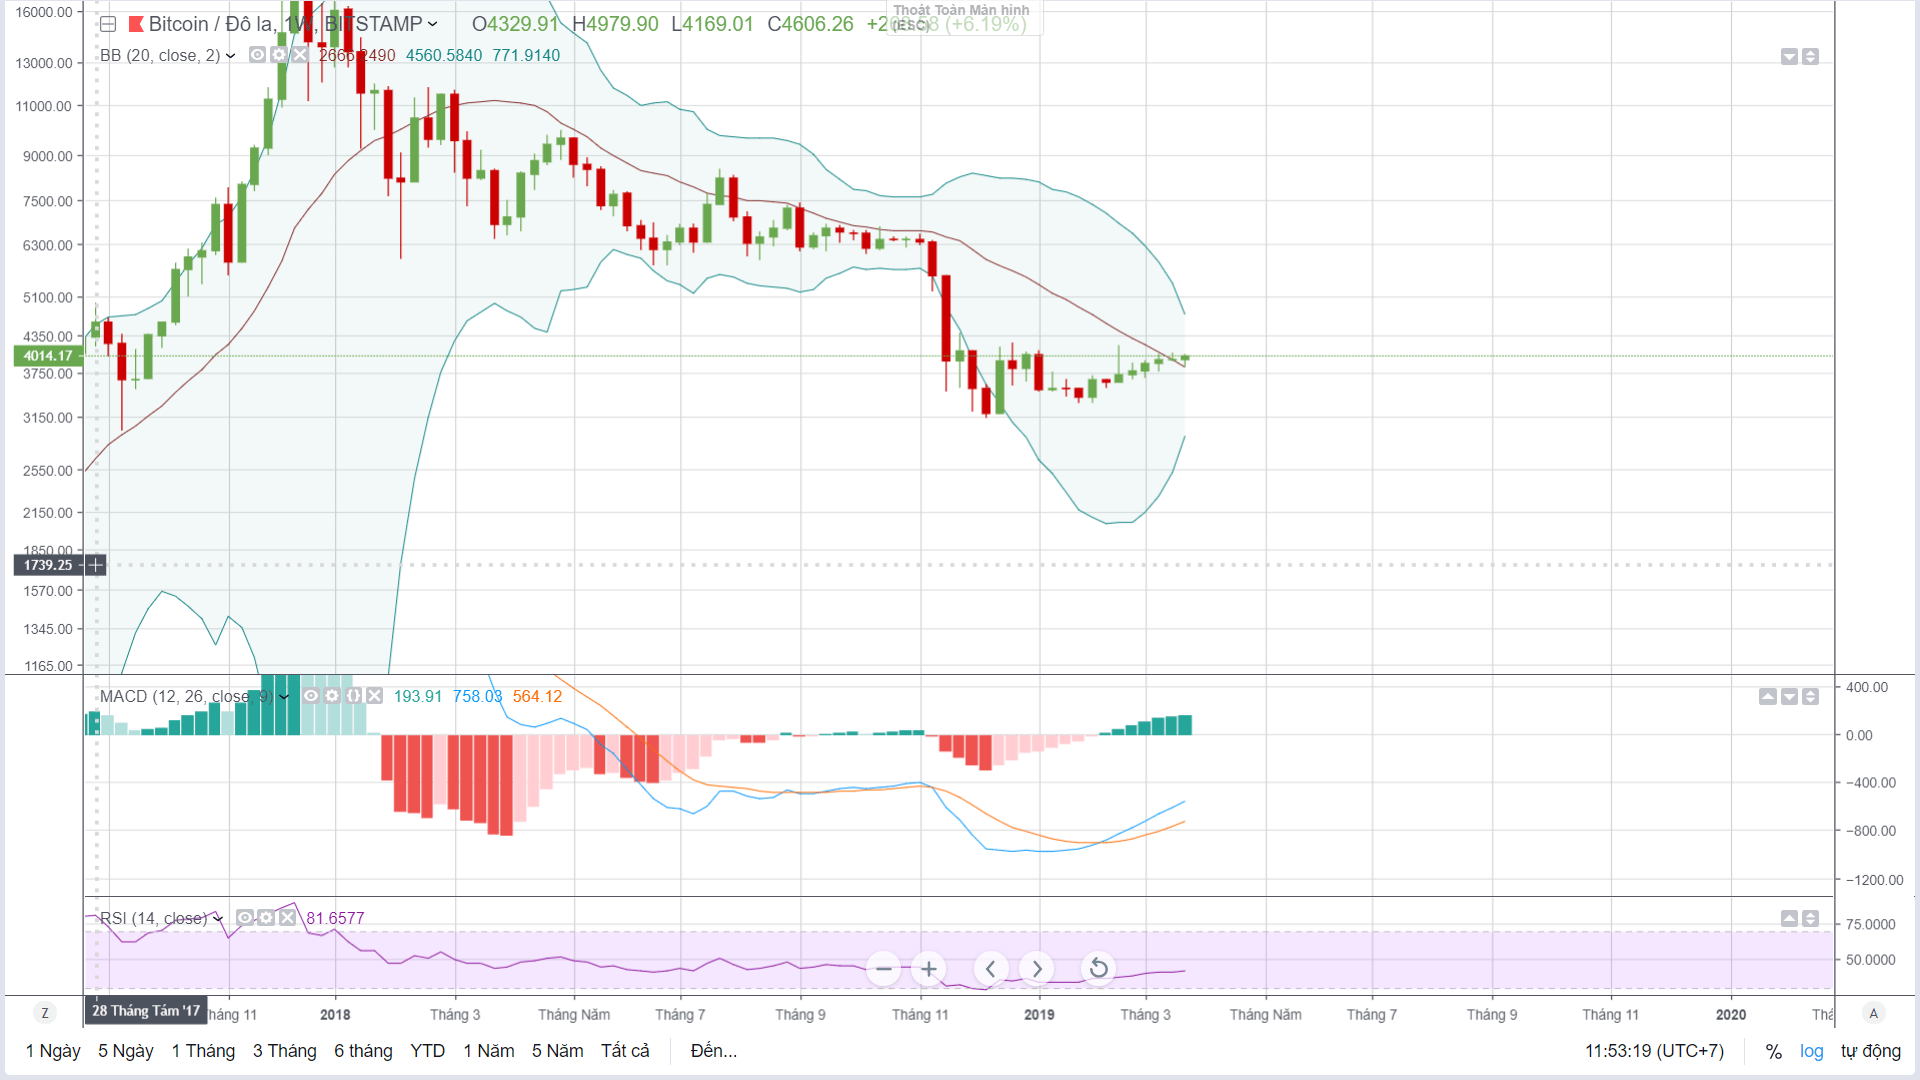This screenshot has height=1080, width=1920.
Task: Expand the MACD legend dropdown arrow
Action: tap(284, 697)
